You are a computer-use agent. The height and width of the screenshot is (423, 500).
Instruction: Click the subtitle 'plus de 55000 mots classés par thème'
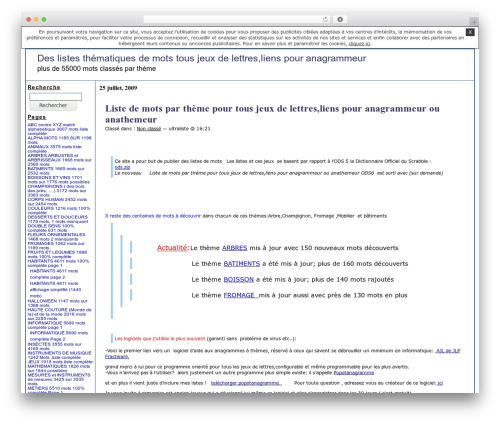coord(96,69)
